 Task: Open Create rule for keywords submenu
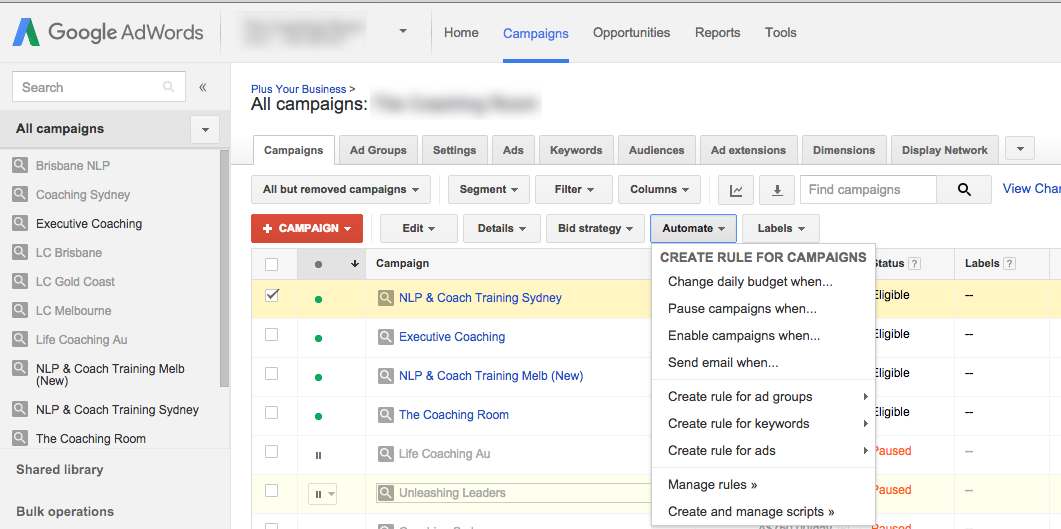click(763, 423)
